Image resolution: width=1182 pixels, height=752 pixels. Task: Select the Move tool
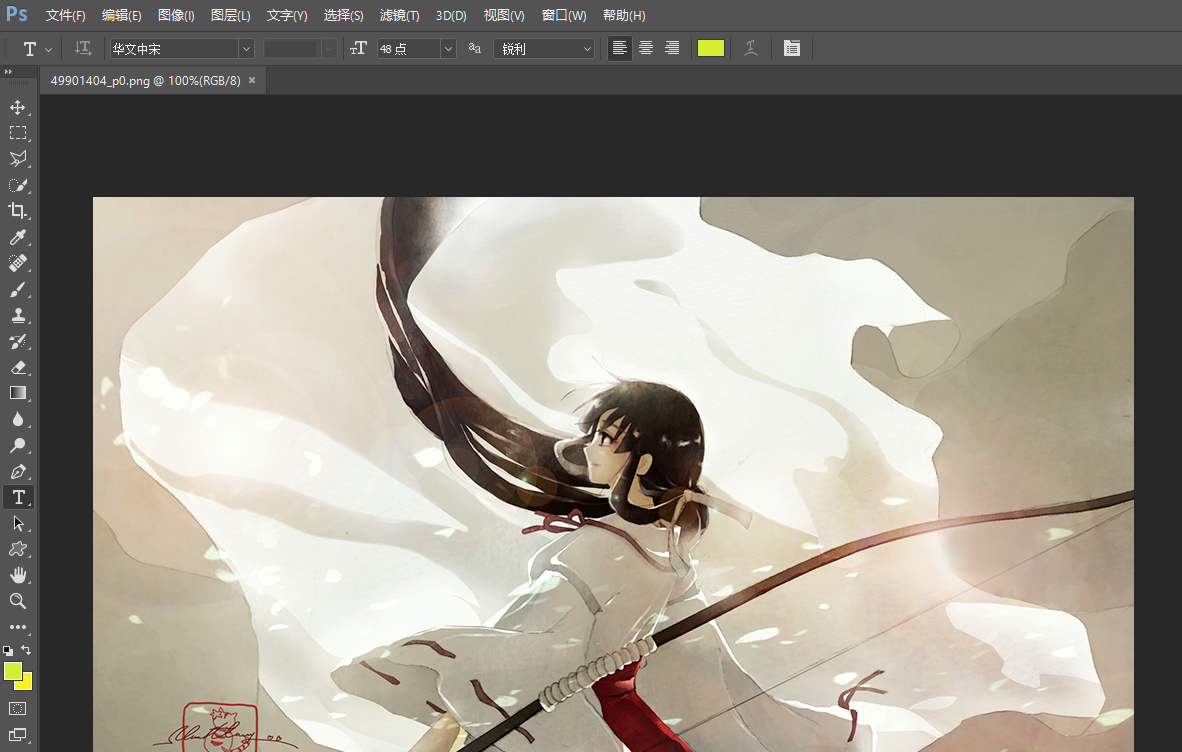17,107
